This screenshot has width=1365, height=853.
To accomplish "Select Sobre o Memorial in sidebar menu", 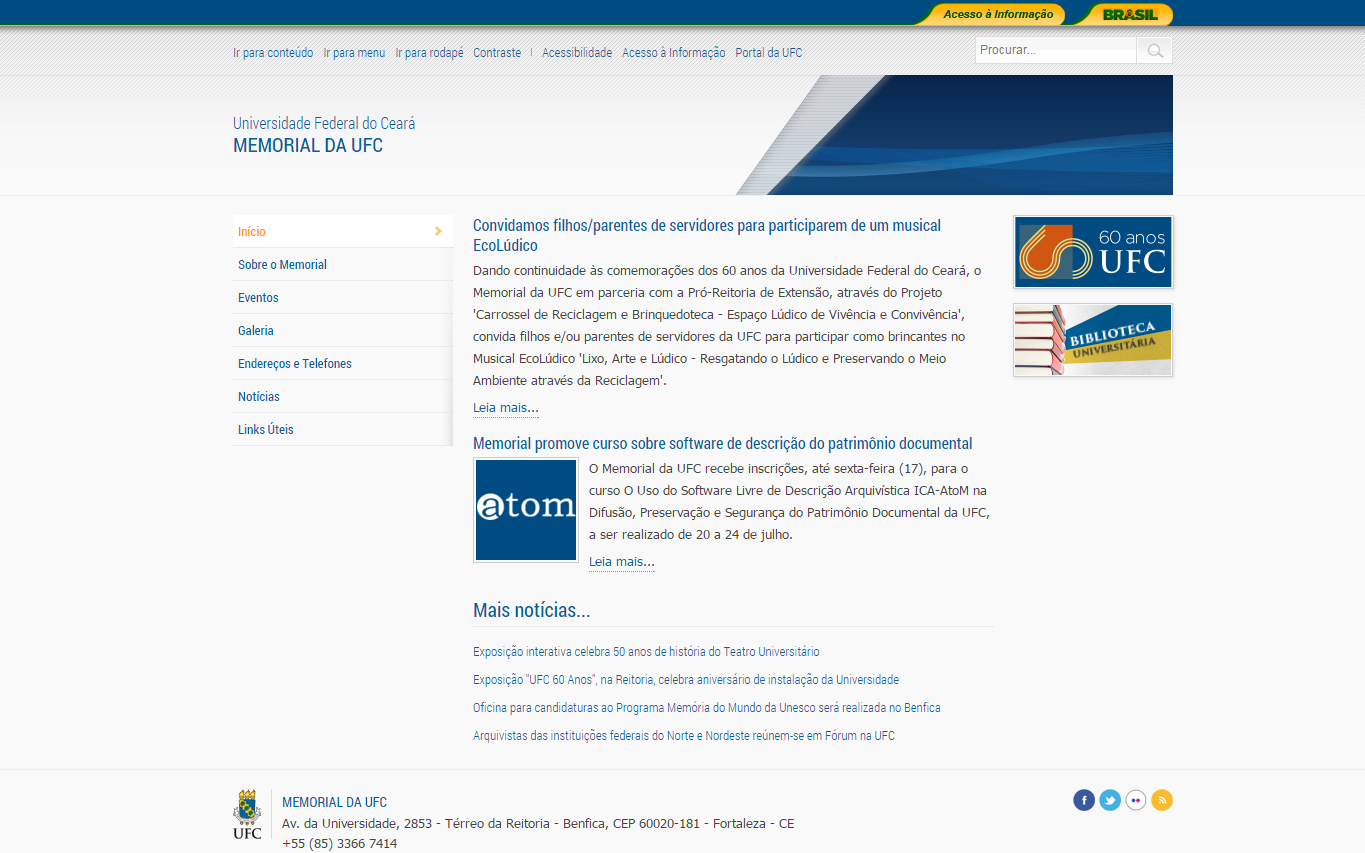I will point(282,265).
